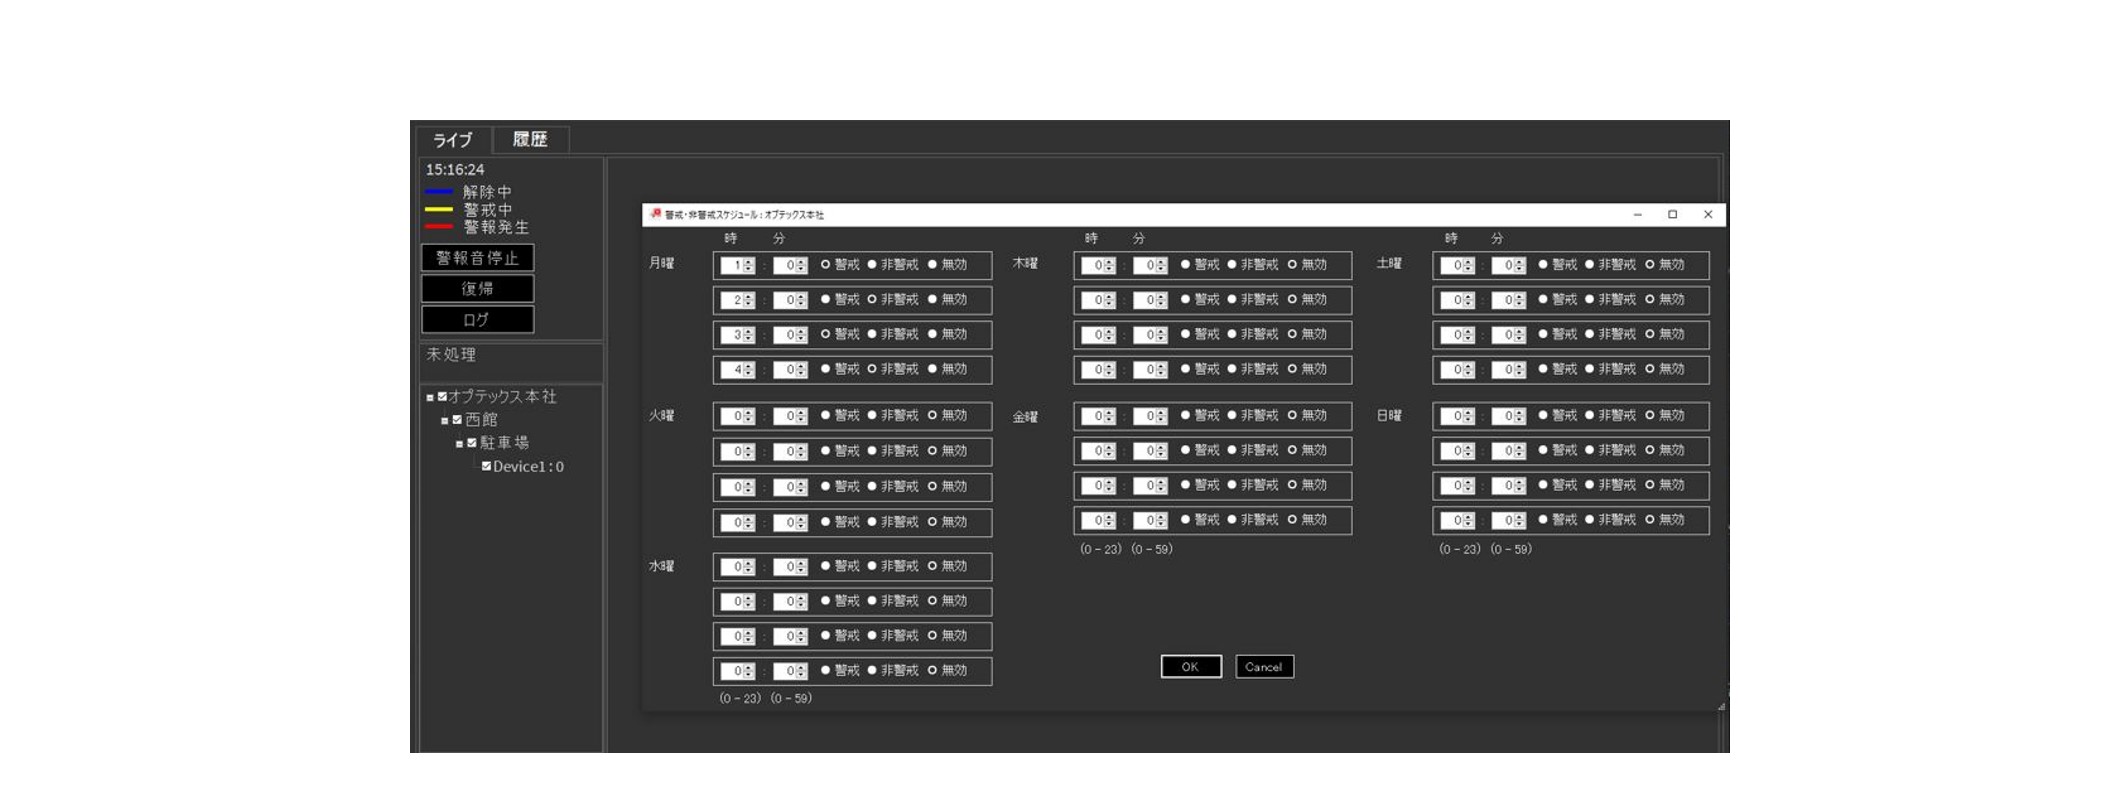The width and height of the screenshot is (2118, 791).
Task: Click the Device1:0 tree item label
Action: click(528, 467)
